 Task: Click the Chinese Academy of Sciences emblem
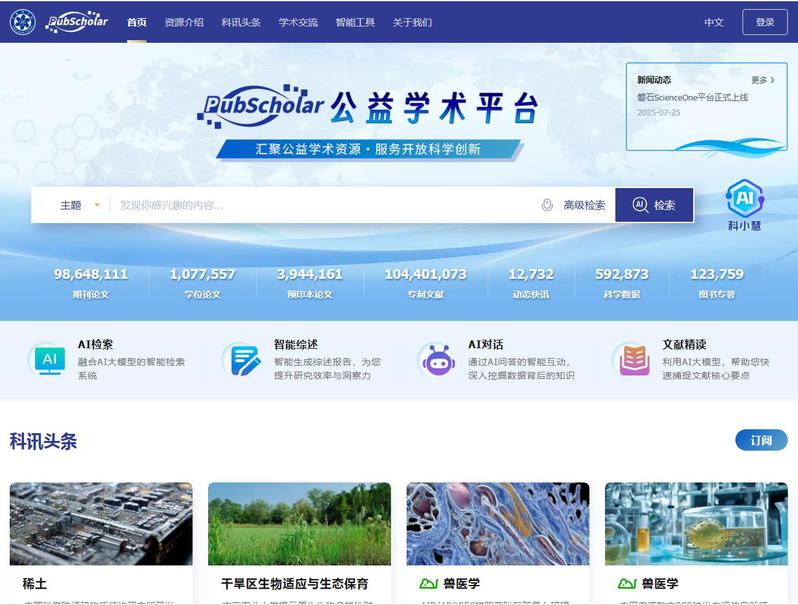point(22,22)
